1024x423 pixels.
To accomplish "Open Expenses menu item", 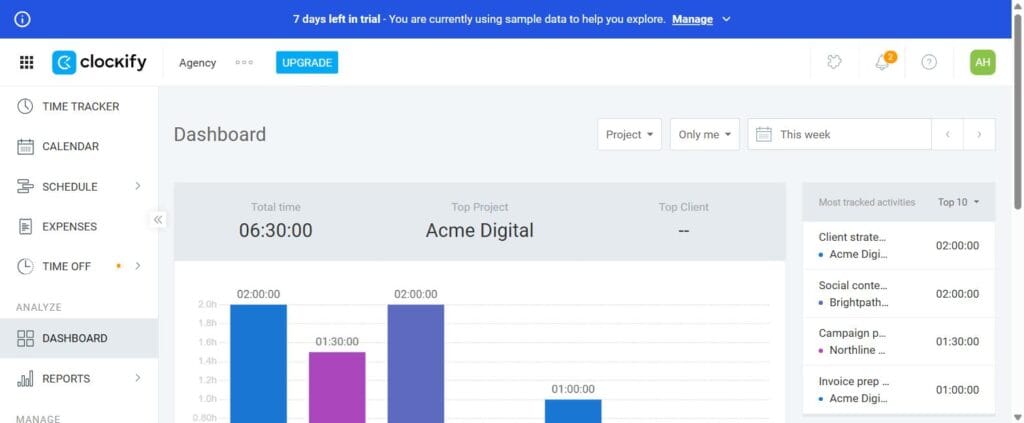I will tap(79, 227).
